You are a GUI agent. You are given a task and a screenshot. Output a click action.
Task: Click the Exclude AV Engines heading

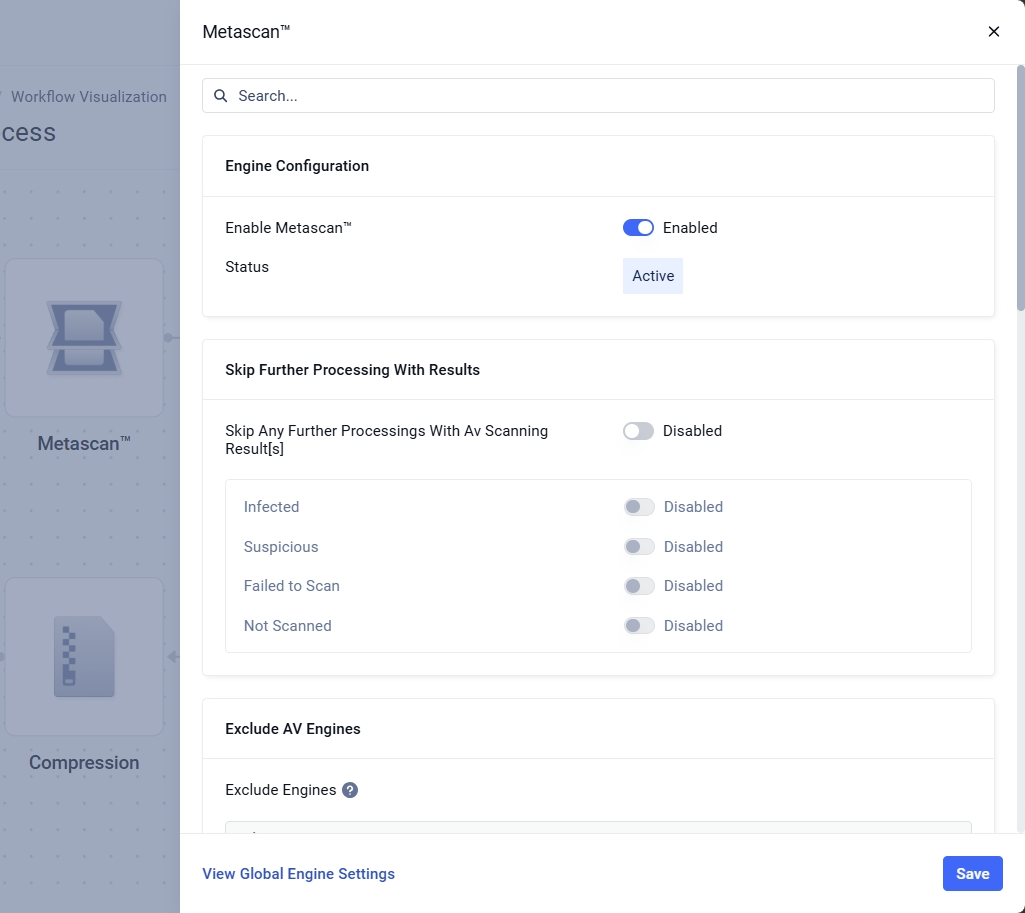292,729
